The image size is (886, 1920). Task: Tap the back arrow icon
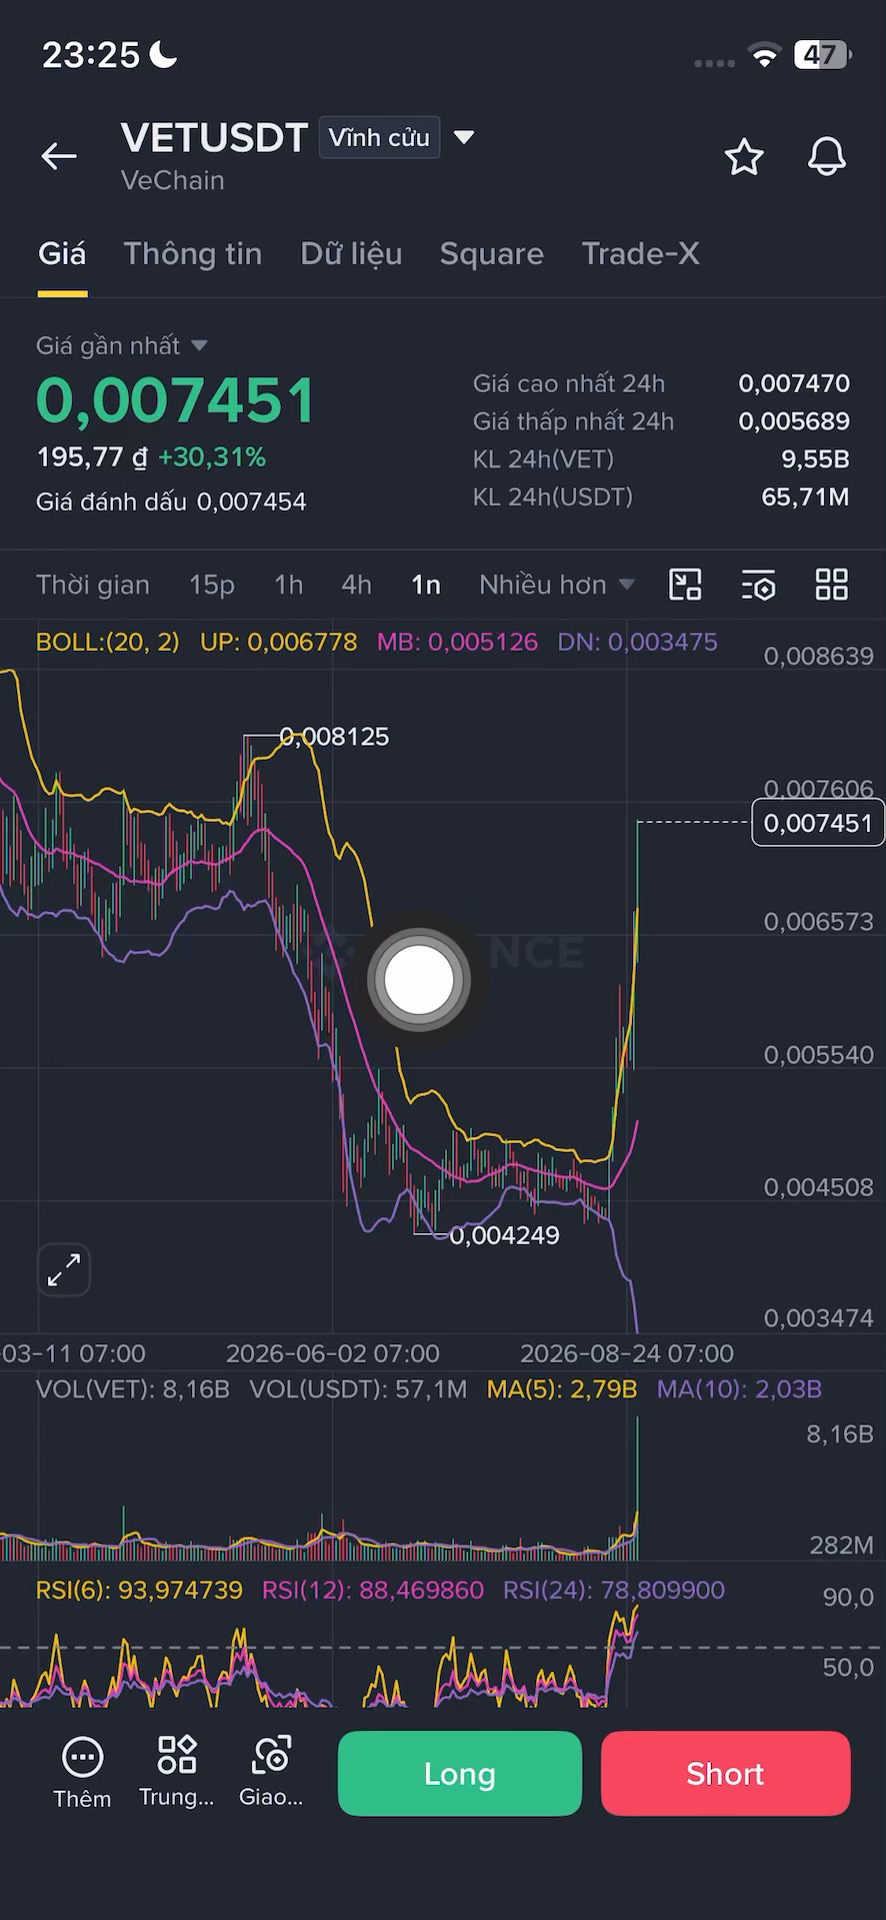[x=59, y=156]
